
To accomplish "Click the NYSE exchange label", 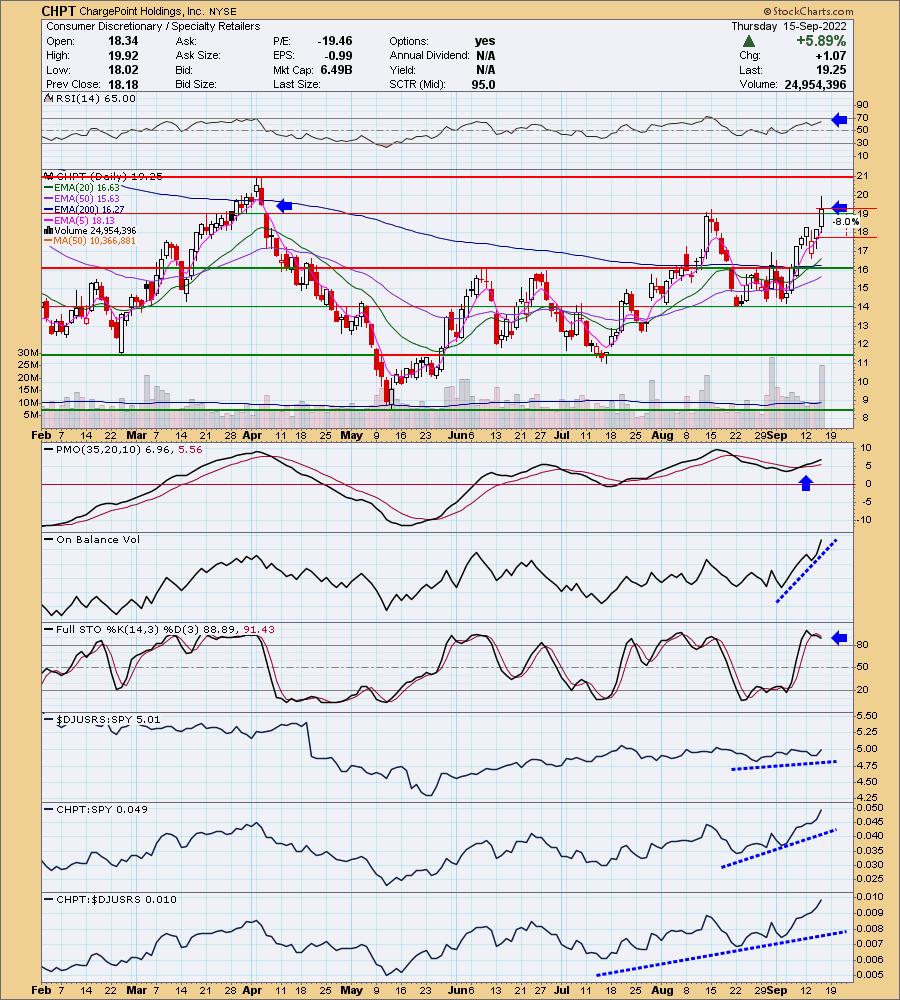I will point(222,11).
